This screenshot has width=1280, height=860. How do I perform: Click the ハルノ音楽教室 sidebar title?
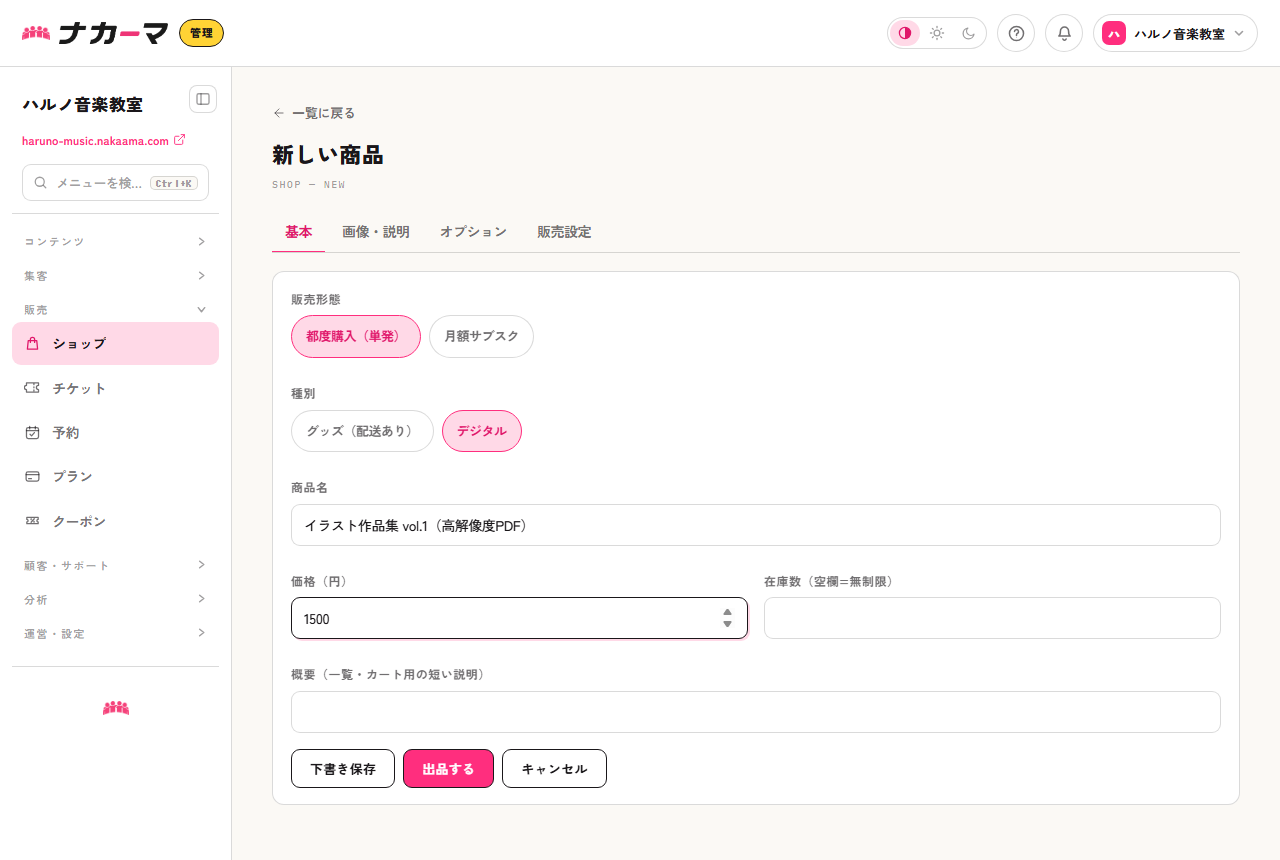[82, 104]
